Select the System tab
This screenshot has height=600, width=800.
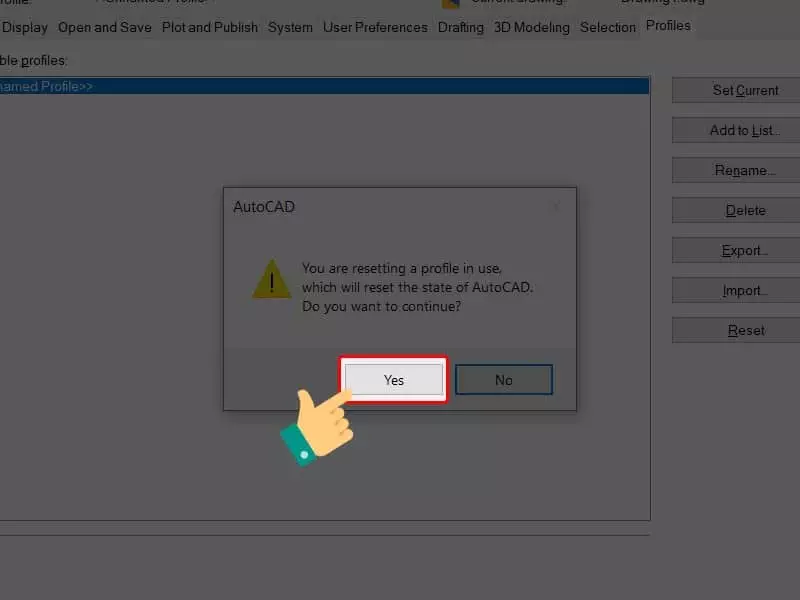pyautogui.click(x=290, y=27)
